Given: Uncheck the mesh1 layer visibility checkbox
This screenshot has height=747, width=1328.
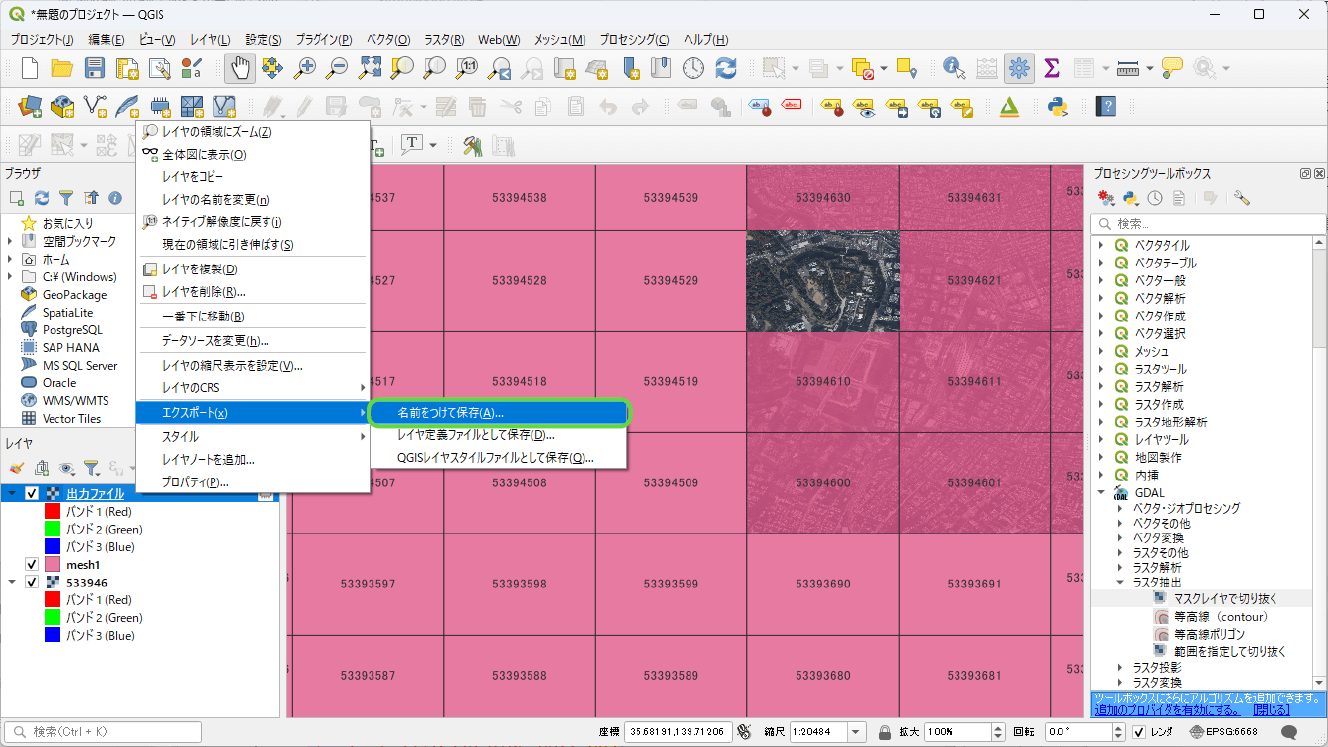Looking at the screenshot, I should pos(32,565).
